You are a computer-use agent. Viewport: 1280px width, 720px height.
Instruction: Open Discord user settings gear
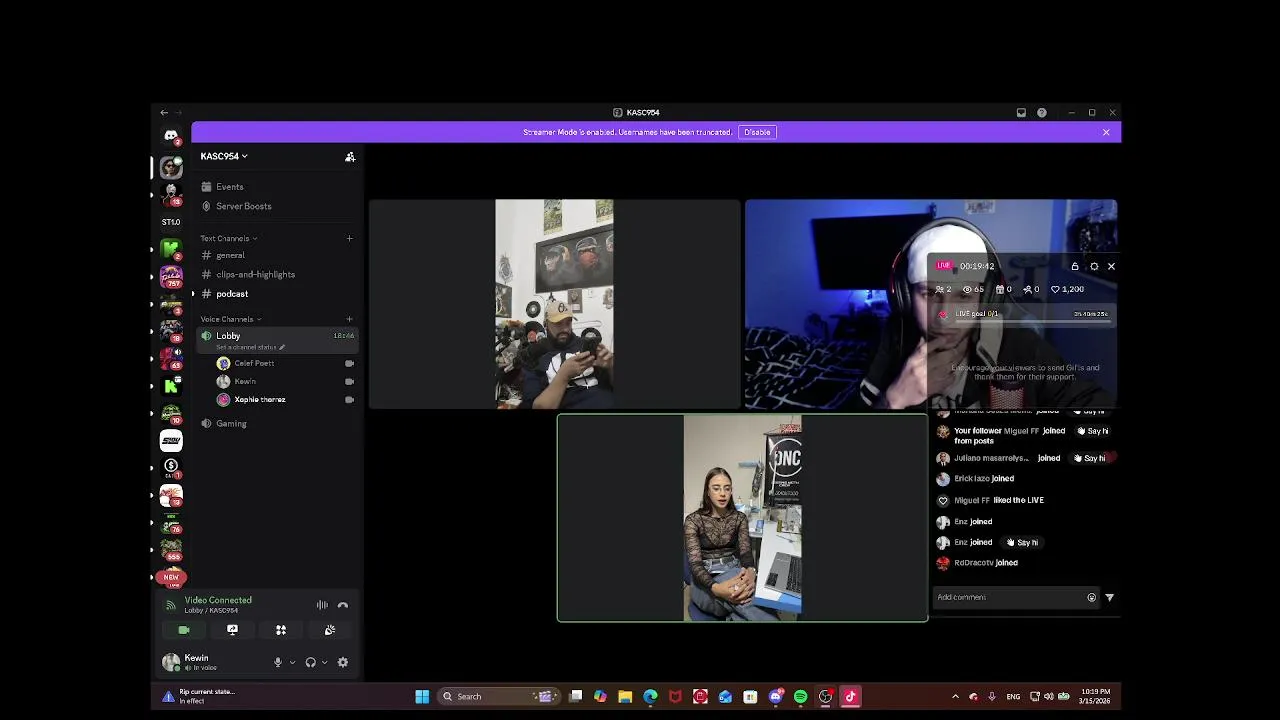pos(343,662)
